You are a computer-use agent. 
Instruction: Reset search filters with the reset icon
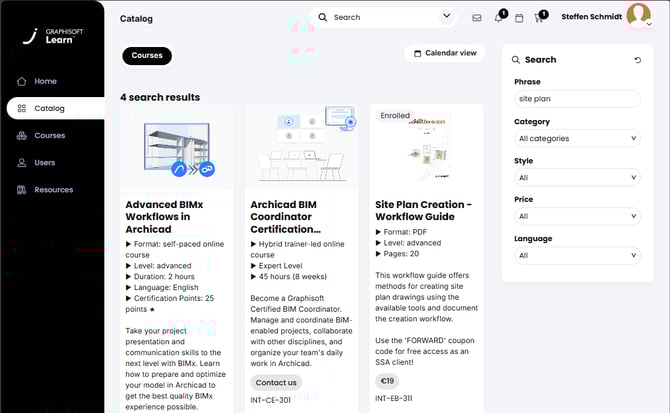tap(638, 60)
